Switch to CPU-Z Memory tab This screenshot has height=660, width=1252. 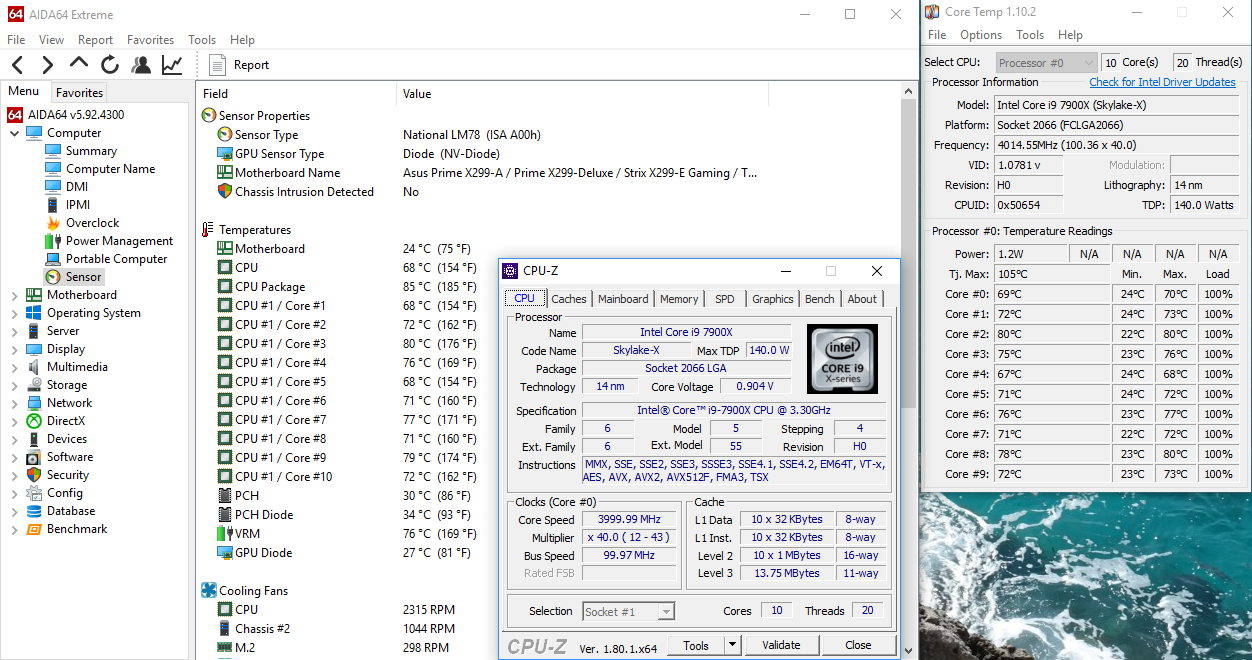(679, 298)
